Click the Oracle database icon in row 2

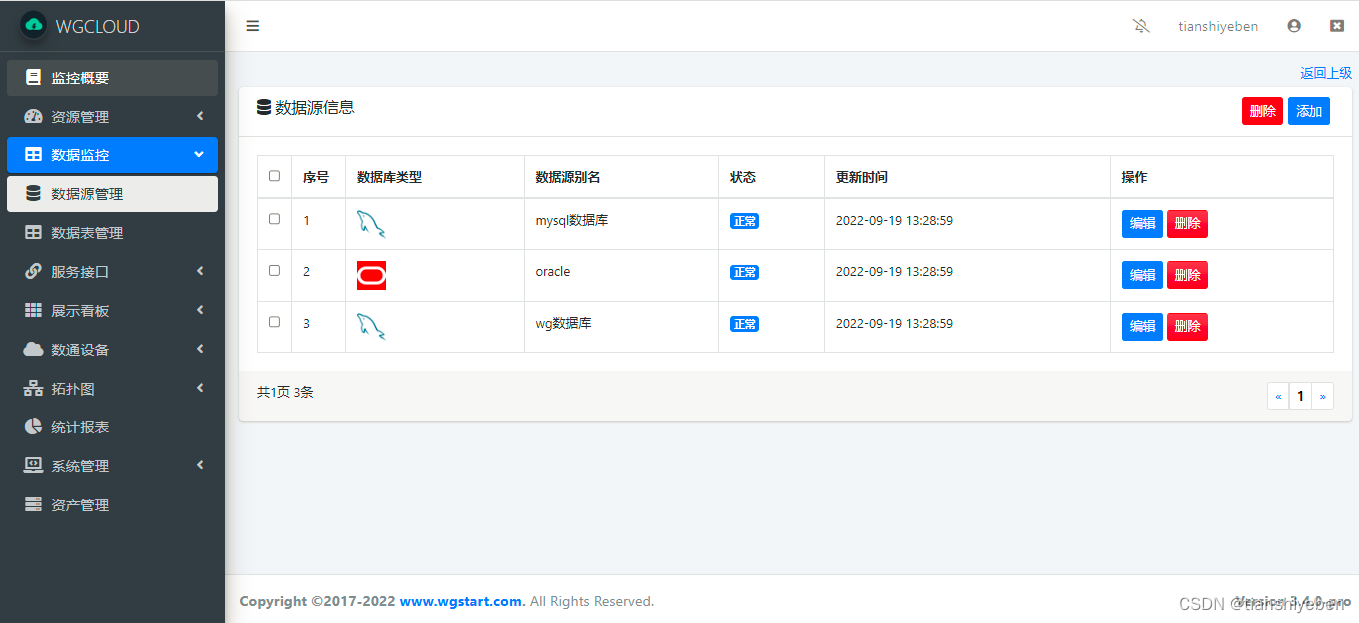click(371, 274)
